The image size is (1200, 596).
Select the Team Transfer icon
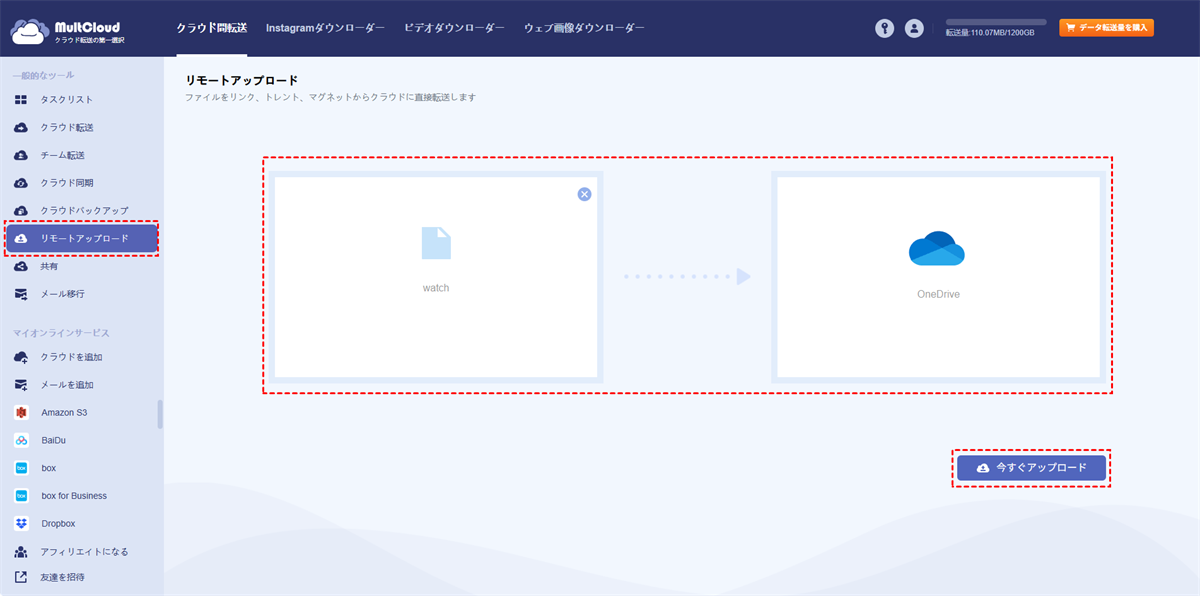point(21,156)
